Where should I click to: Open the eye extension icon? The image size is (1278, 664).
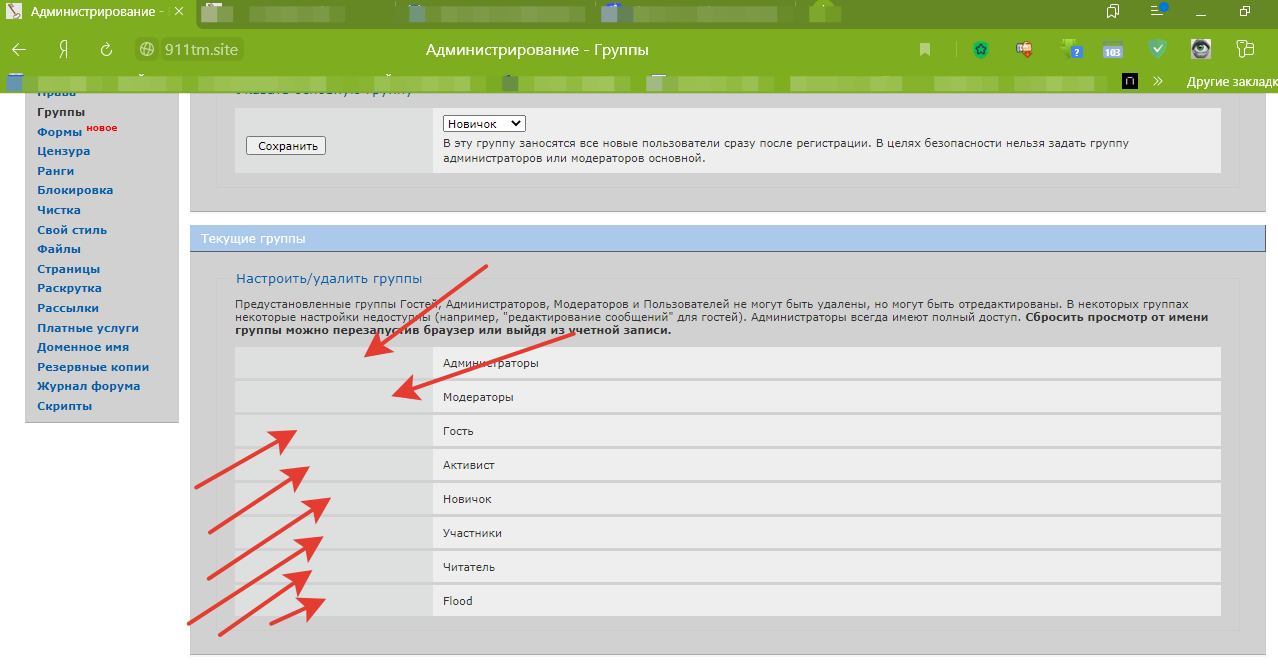point(1200,50)
